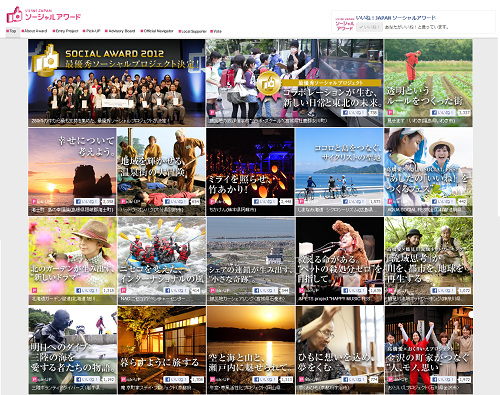
Task: Click the gold thumbs-up trophy icon in the banner
Action: point(46,60)
